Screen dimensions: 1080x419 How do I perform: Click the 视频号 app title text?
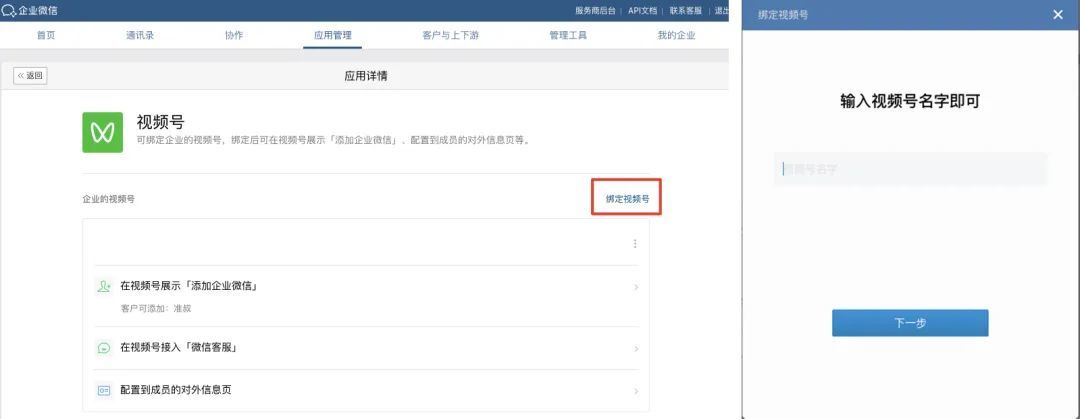click(160, 122)
